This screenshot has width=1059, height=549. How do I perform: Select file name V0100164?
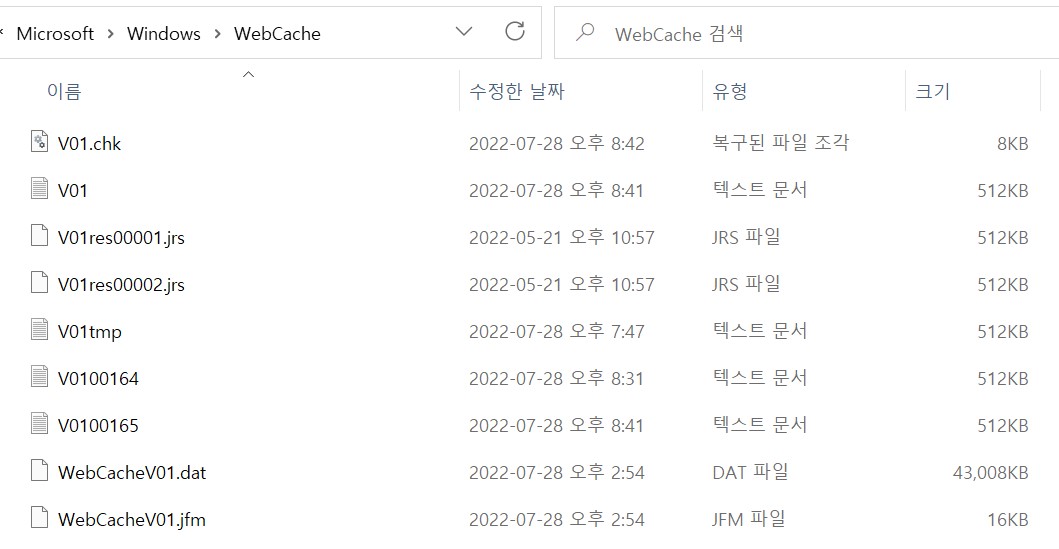tap(98, 379)
